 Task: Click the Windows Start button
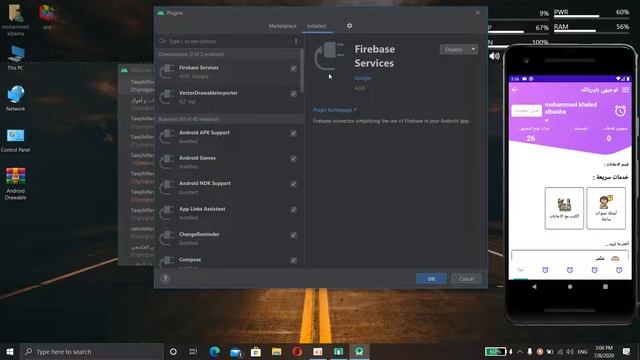[10, 351]
